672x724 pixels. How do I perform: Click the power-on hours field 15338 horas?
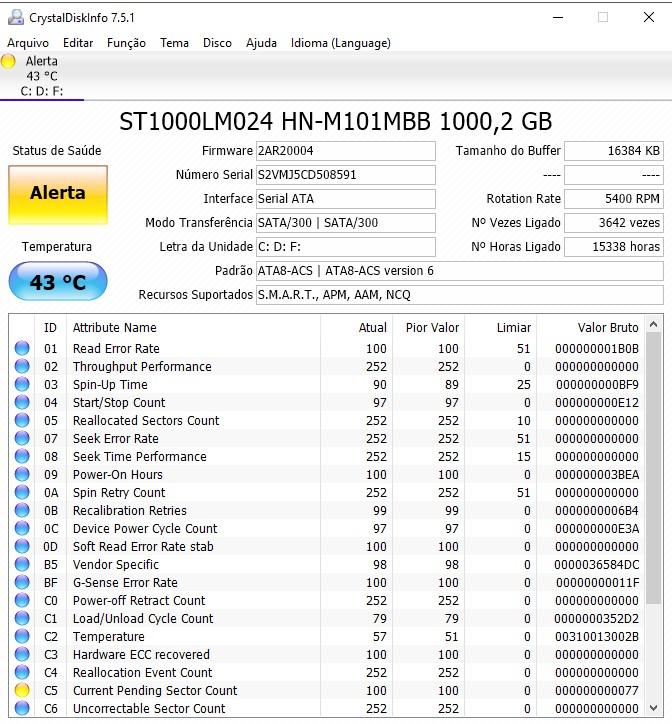(614, 247)
